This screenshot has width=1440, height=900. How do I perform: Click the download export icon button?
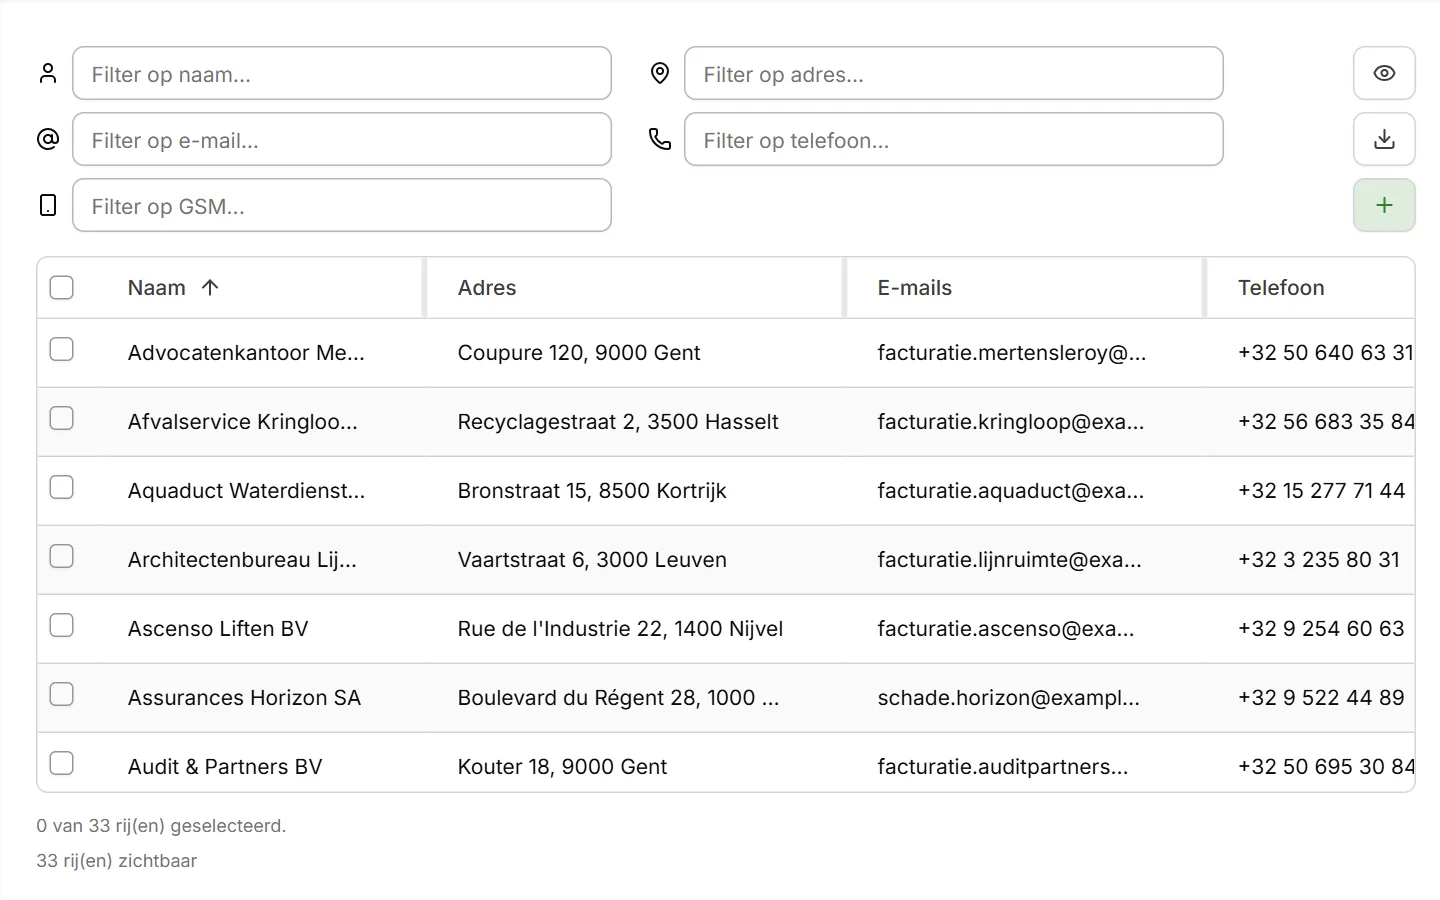tap(1384, 139)
